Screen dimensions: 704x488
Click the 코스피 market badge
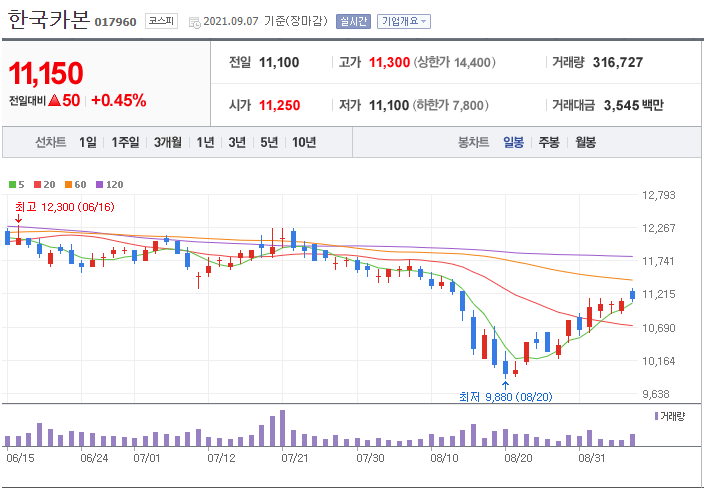tap(161, 21)
